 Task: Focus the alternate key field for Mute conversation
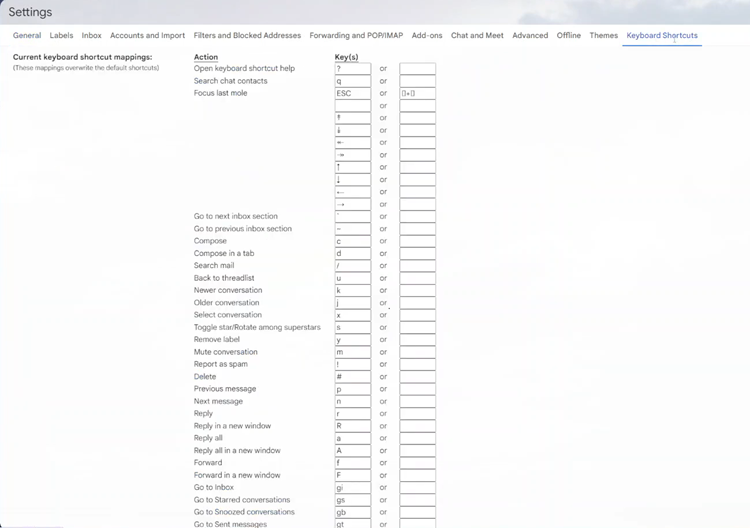(417, 352)
